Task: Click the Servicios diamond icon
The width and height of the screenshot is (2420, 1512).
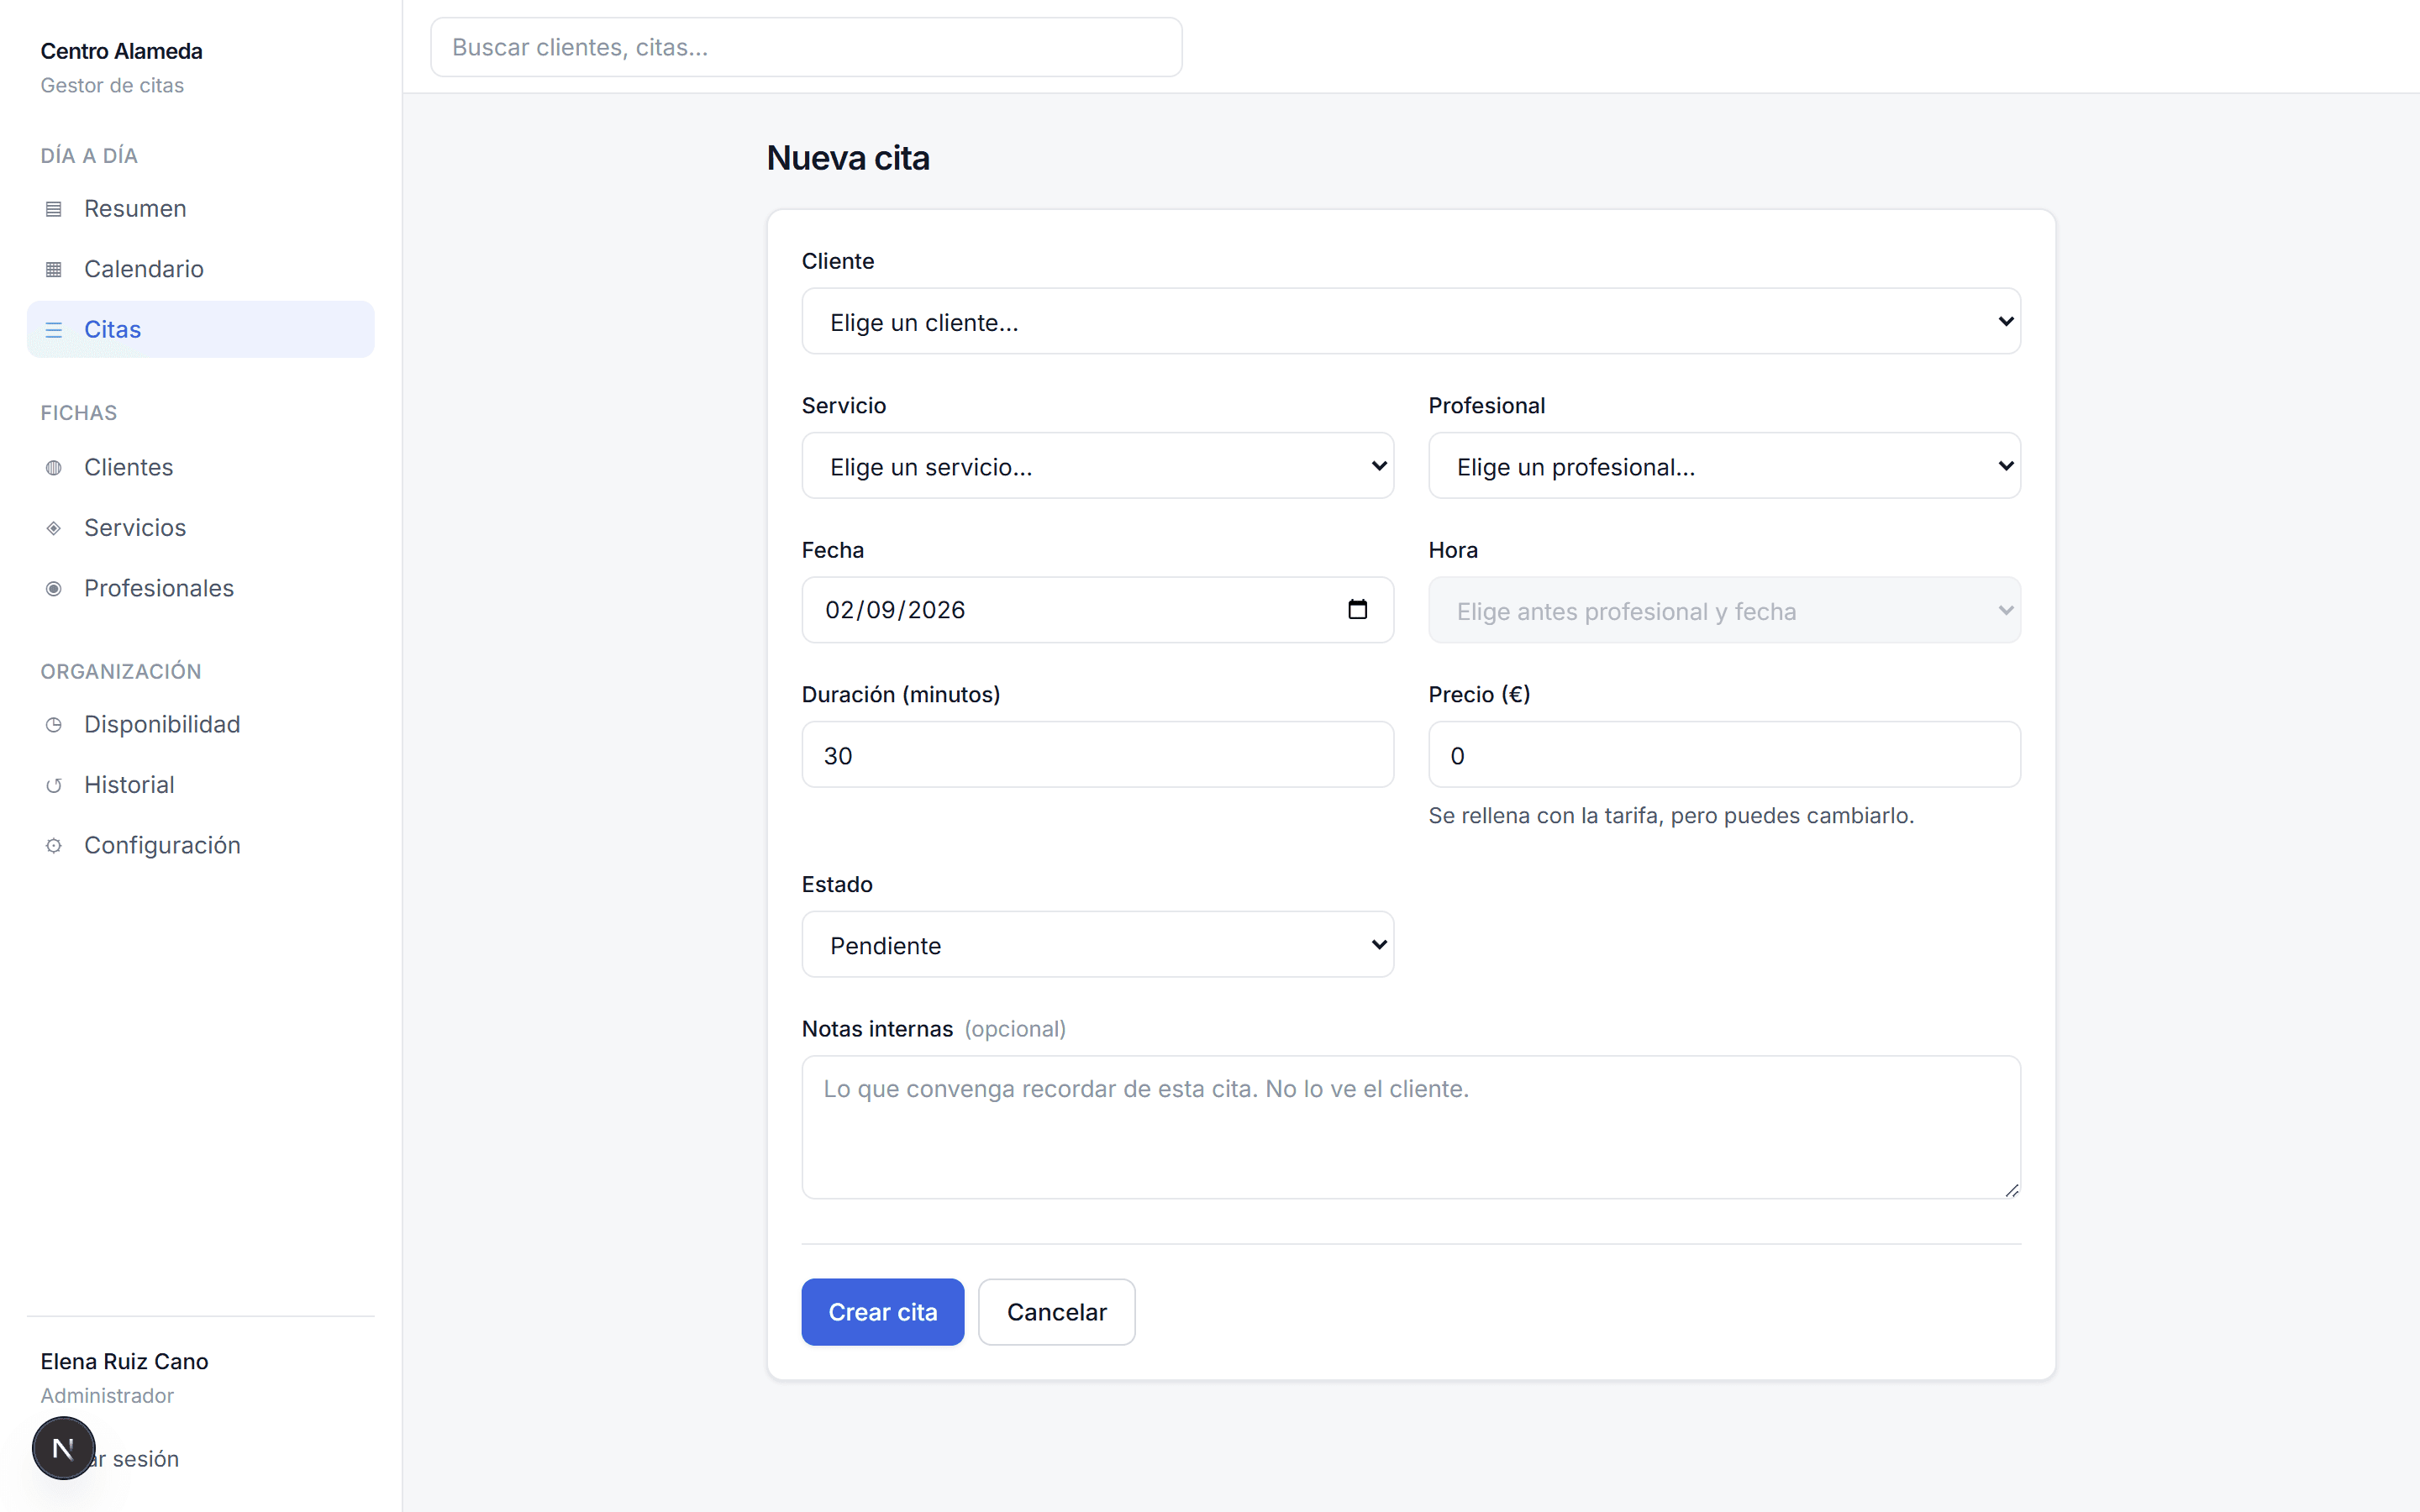Action: tap(54, 528)
